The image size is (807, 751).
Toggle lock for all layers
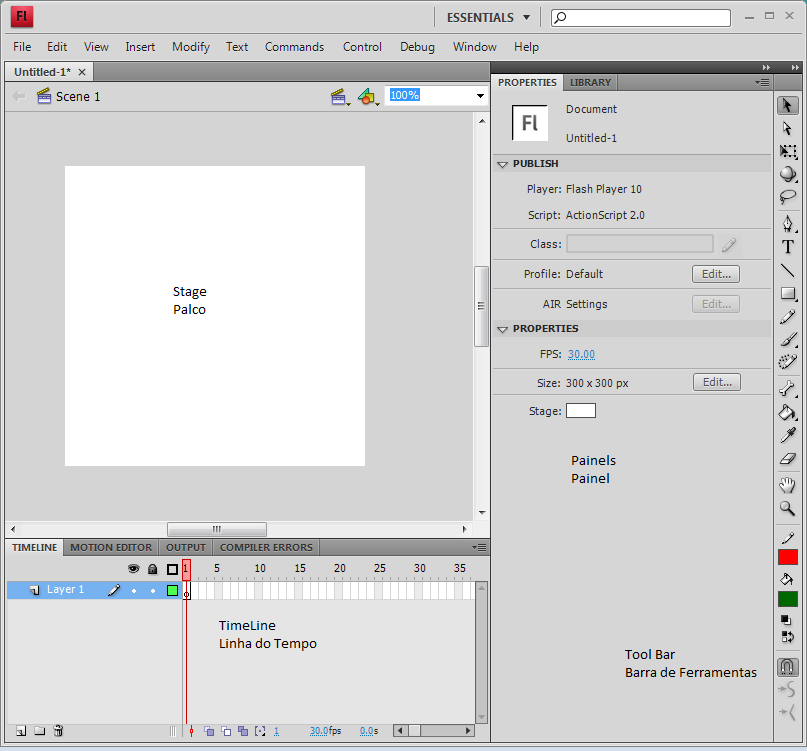(x=152, y=569)
